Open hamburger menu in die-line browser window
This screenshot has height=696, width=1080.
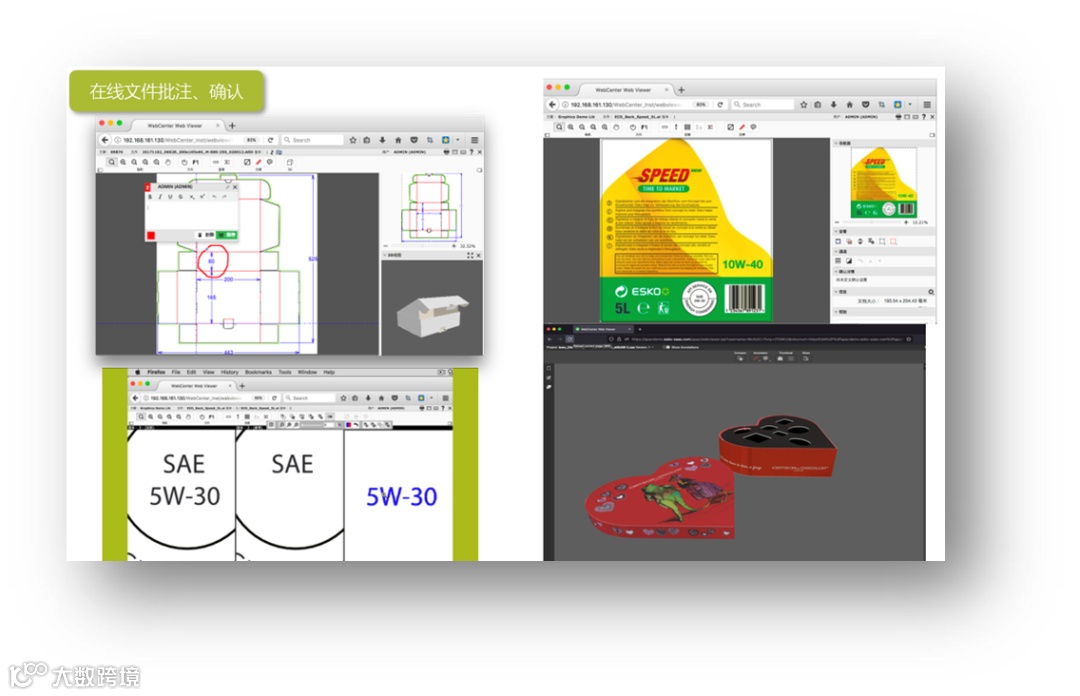coord(475,140)
